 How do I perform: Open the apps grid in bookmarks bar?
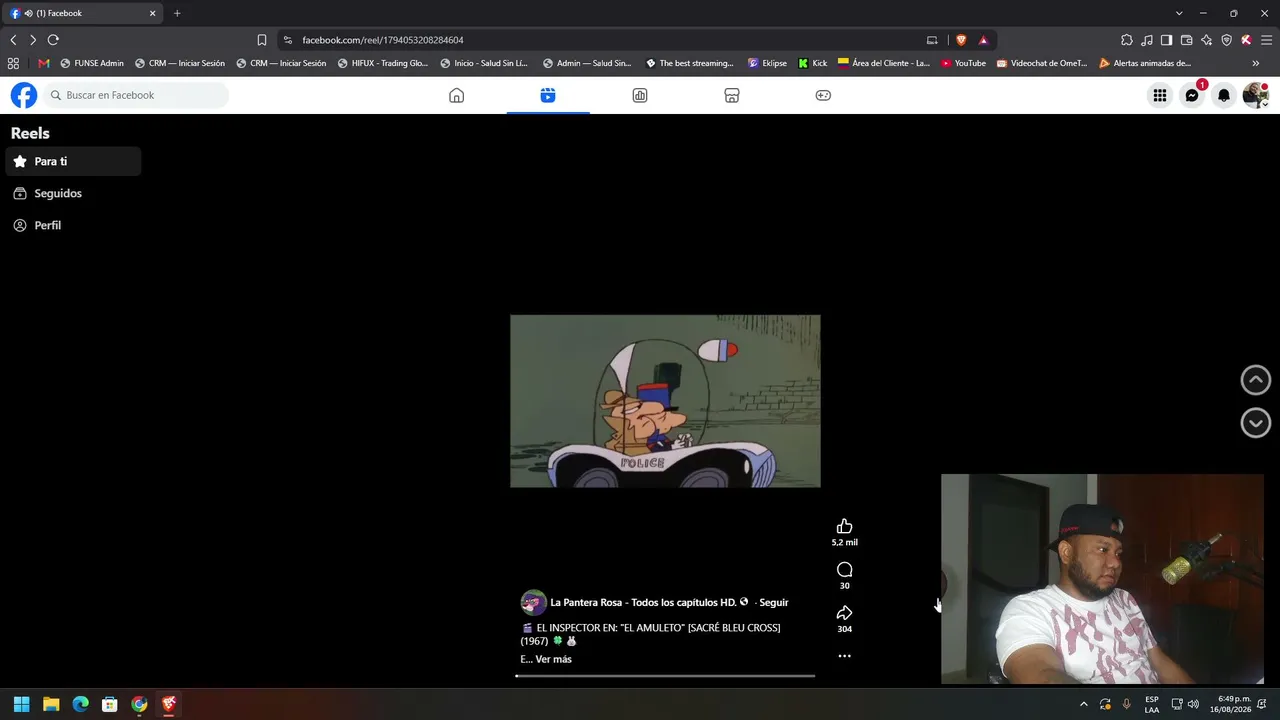(x=13, y=63)
